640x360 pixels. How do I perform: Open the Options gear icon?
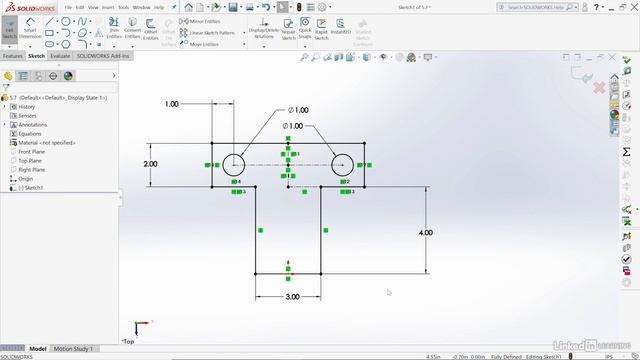322,7
